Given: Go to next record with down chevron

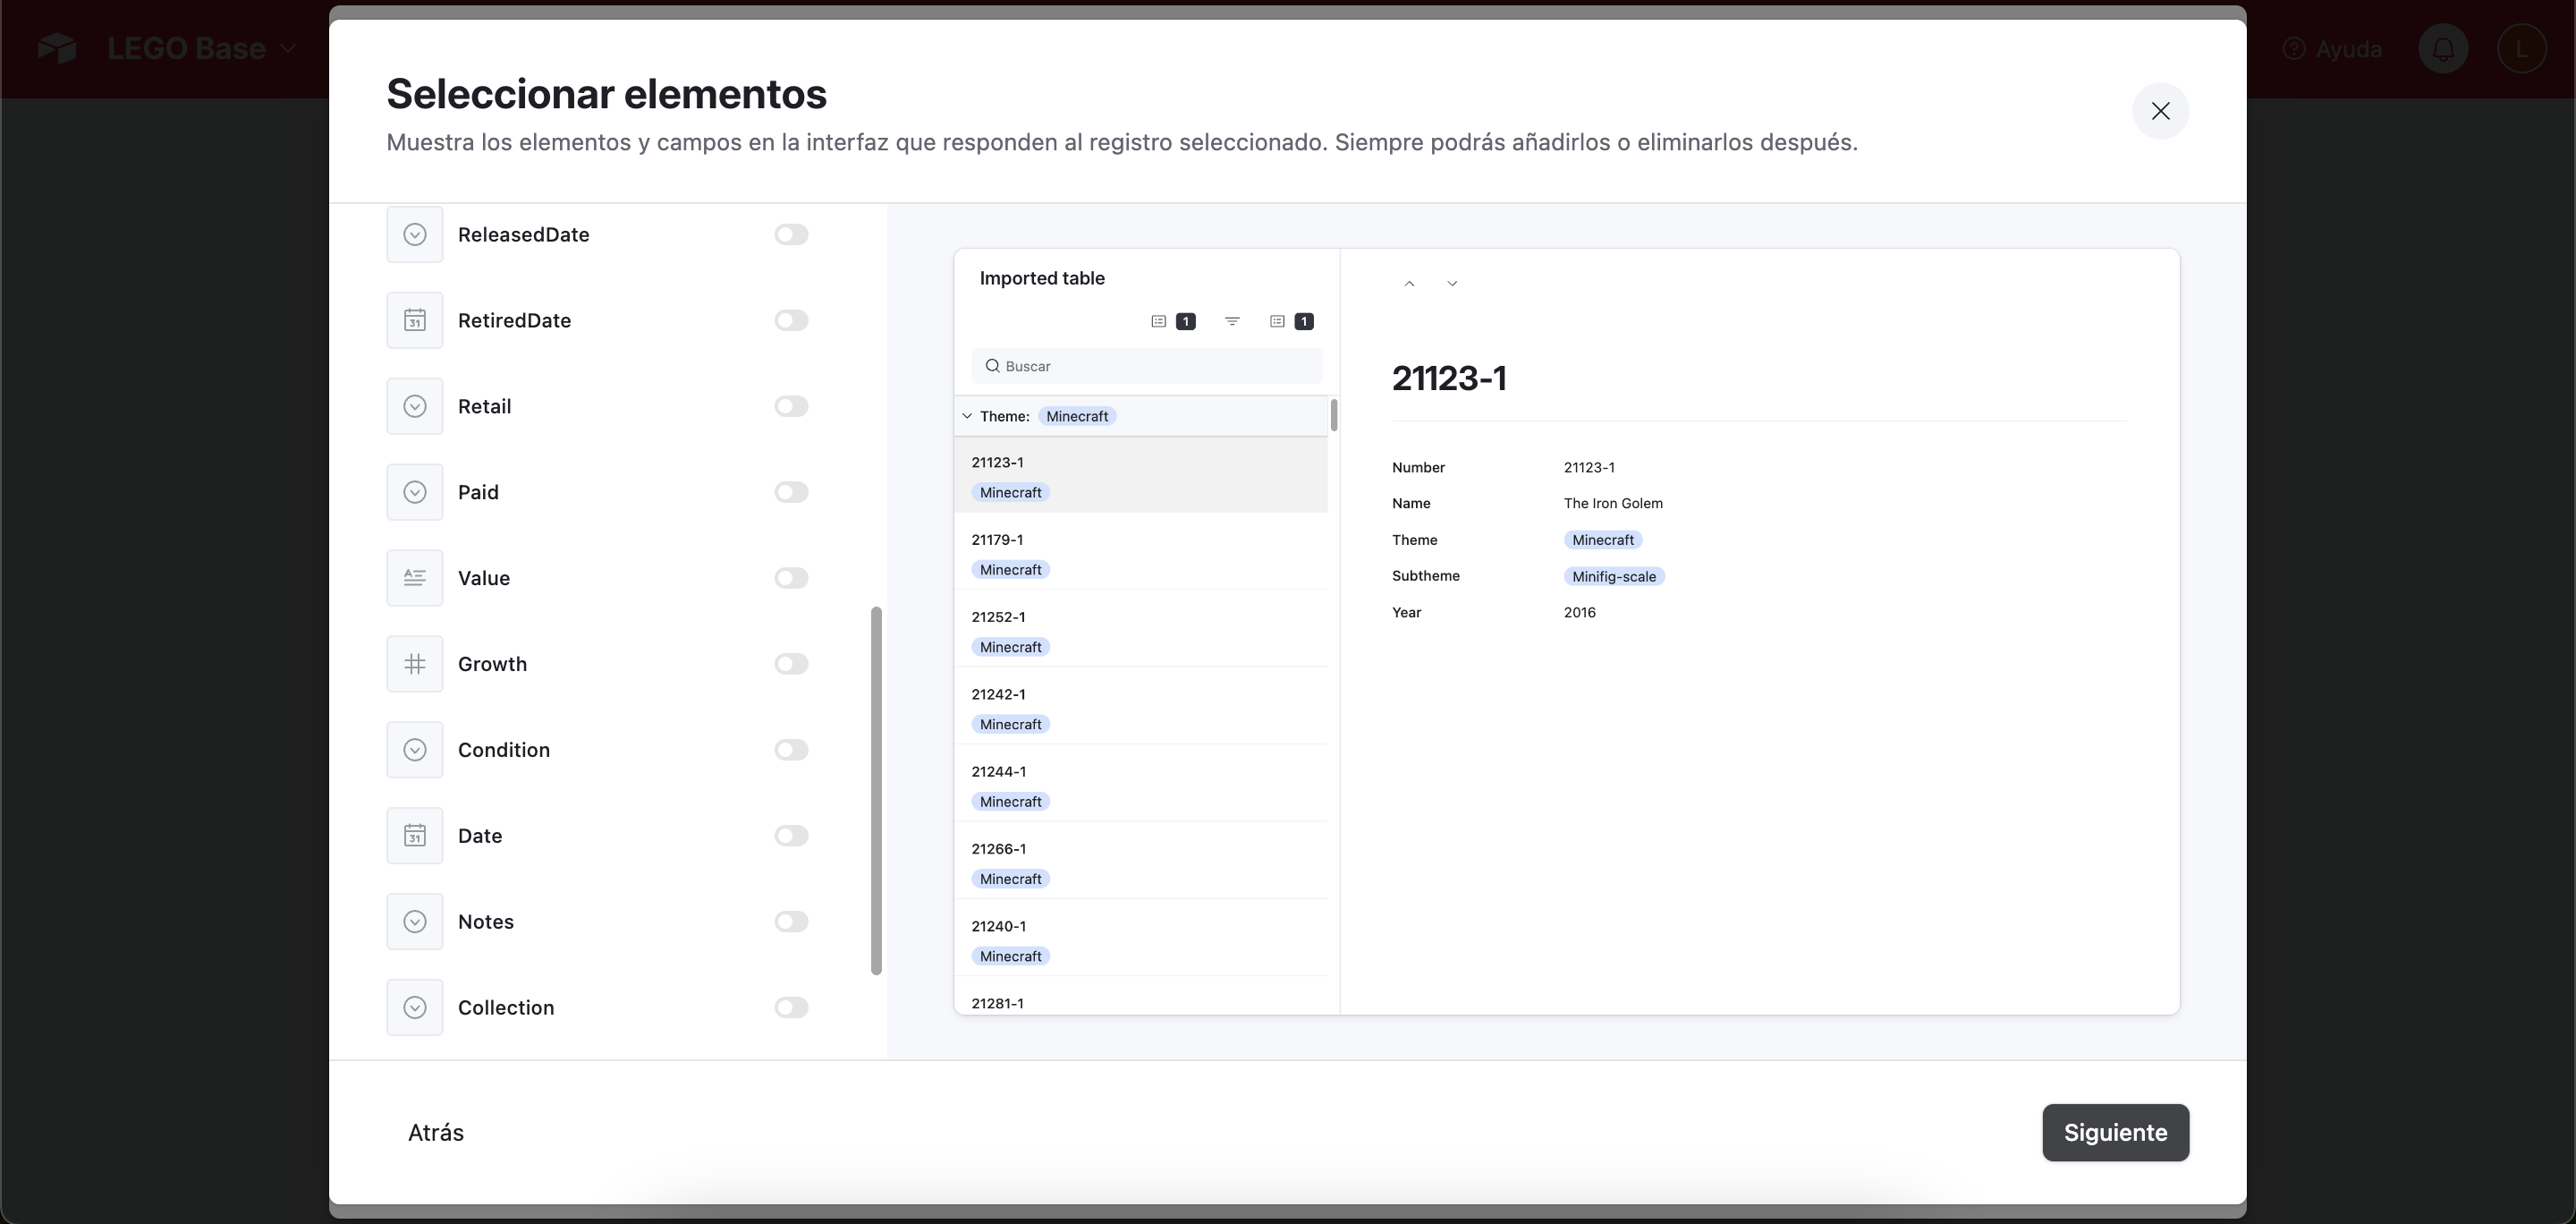Looking at the screenshot, I should point(1452,284).
